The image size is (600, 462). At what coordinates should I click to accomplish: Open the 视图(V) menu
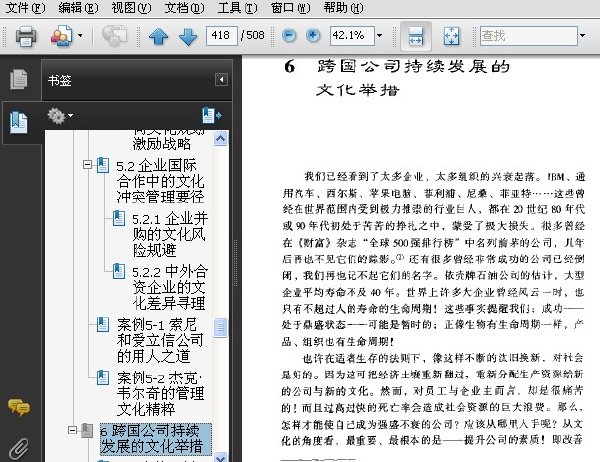pyautogui.click(x=131, y=8)
